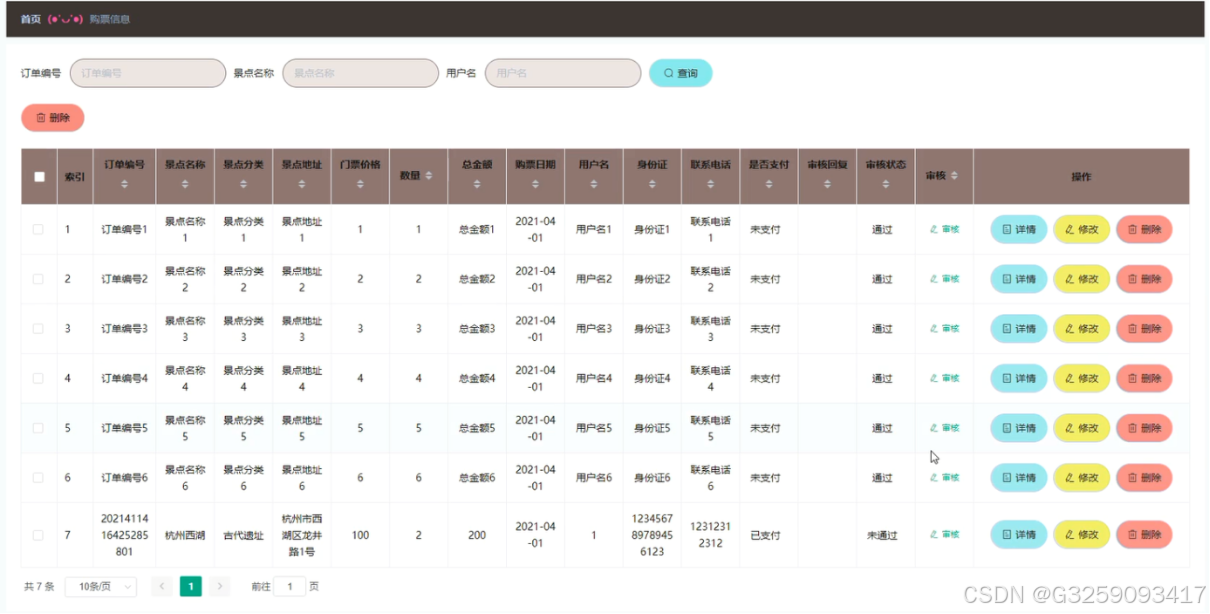Click 修改 for 杭州西湖 row
The width and height of the screenshot is (1210, 614).
coord(1081,535)
